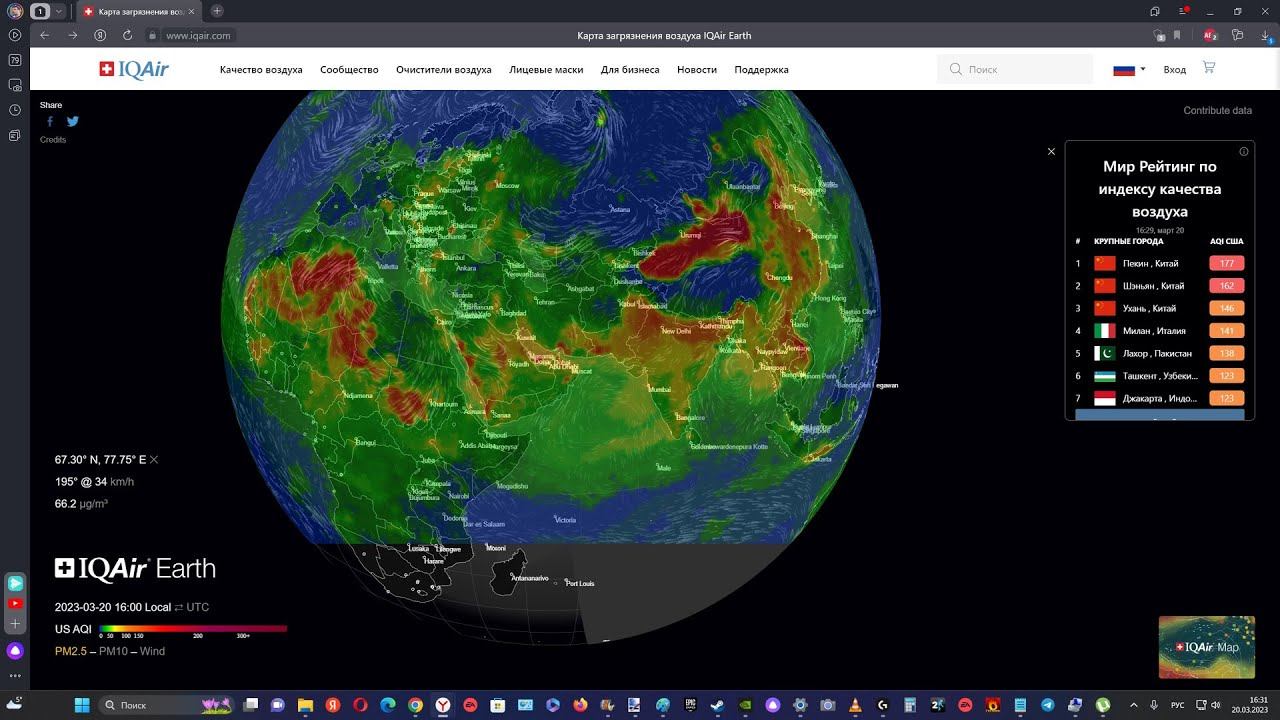This screenshot has width=1280, height=720.
Task: Click the Contribute data link
Action: (1217, 110)
